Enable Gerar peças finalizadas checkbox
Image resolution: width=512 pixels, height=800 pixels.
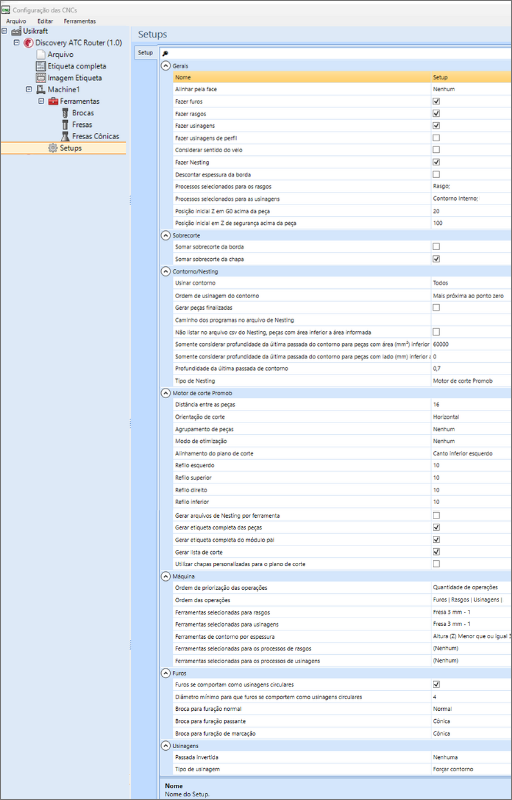(x=436, y=308)
